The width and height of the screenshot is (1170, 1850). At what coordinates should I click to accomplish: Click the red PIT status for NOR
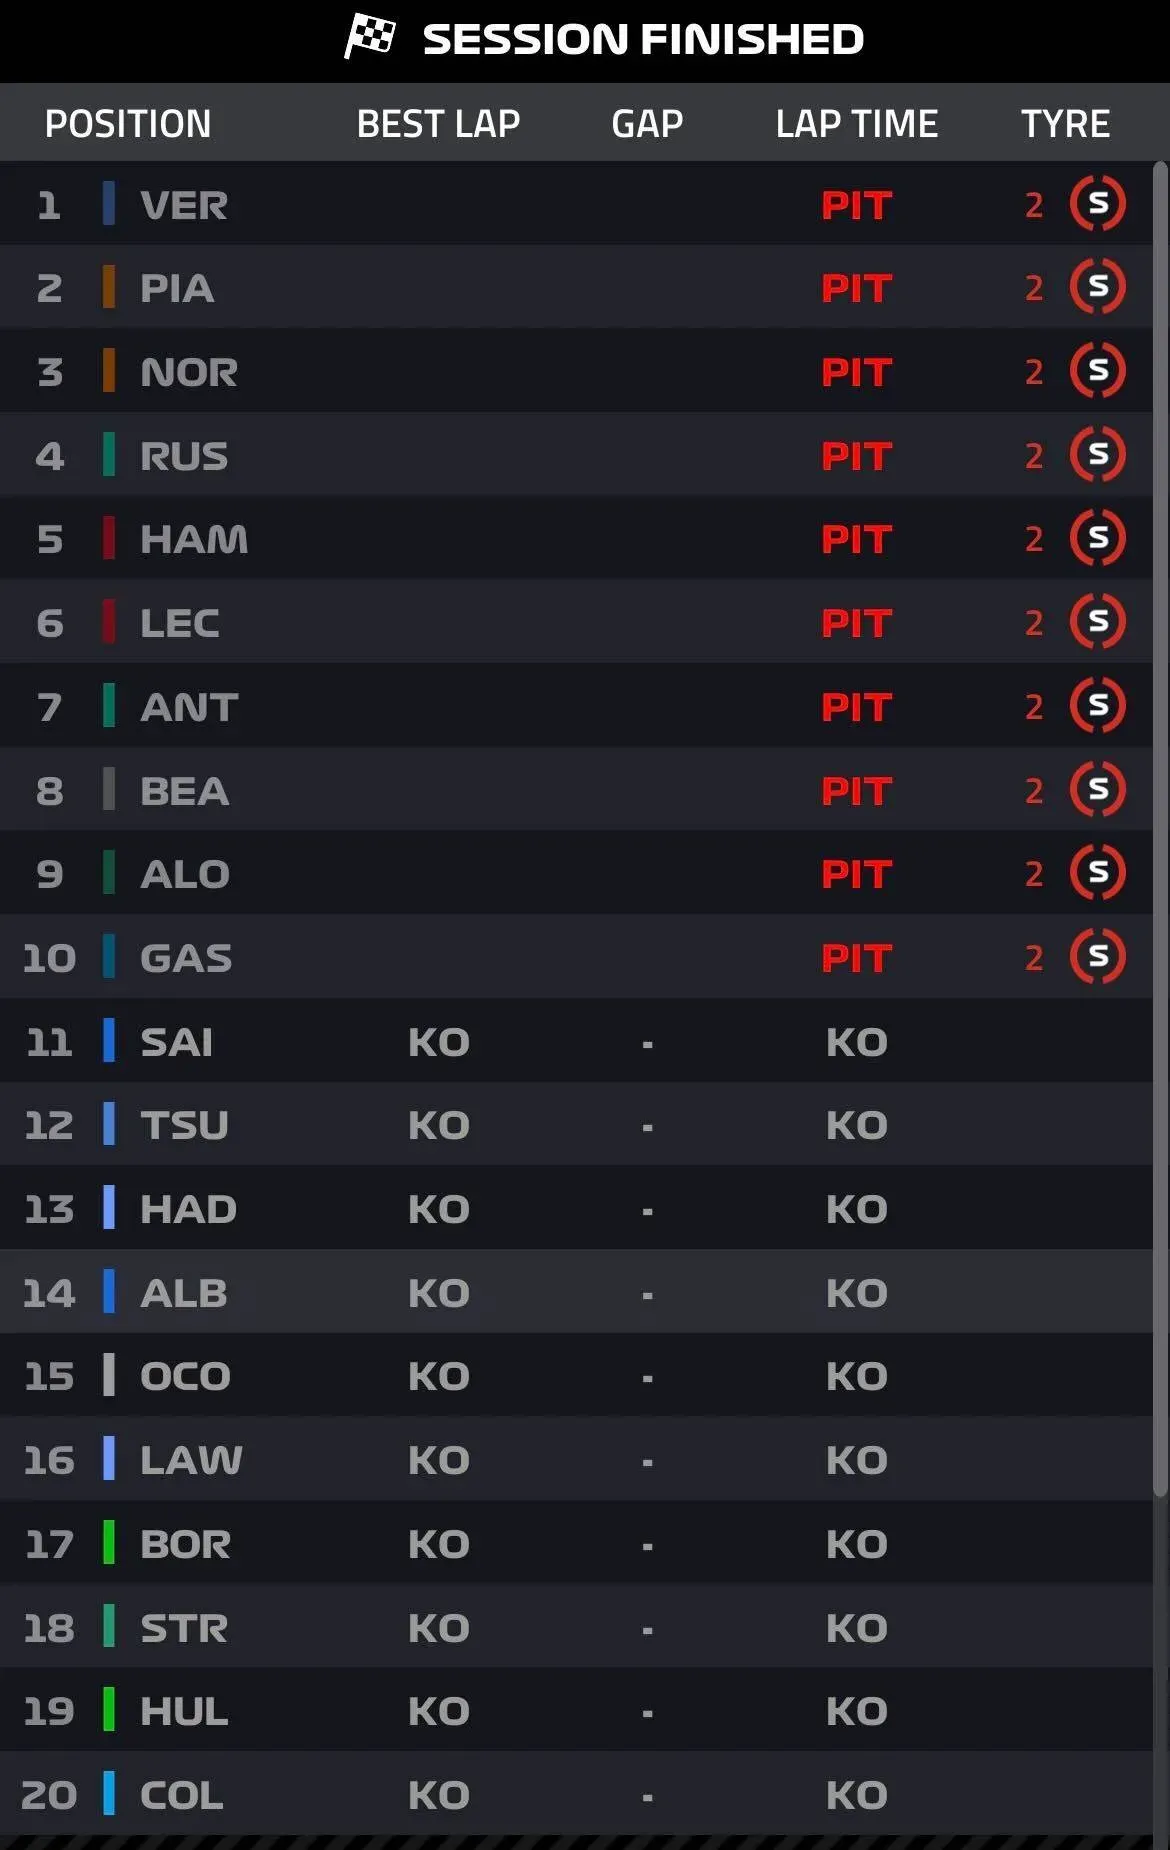pyautogui.click(x=857, y=372)
